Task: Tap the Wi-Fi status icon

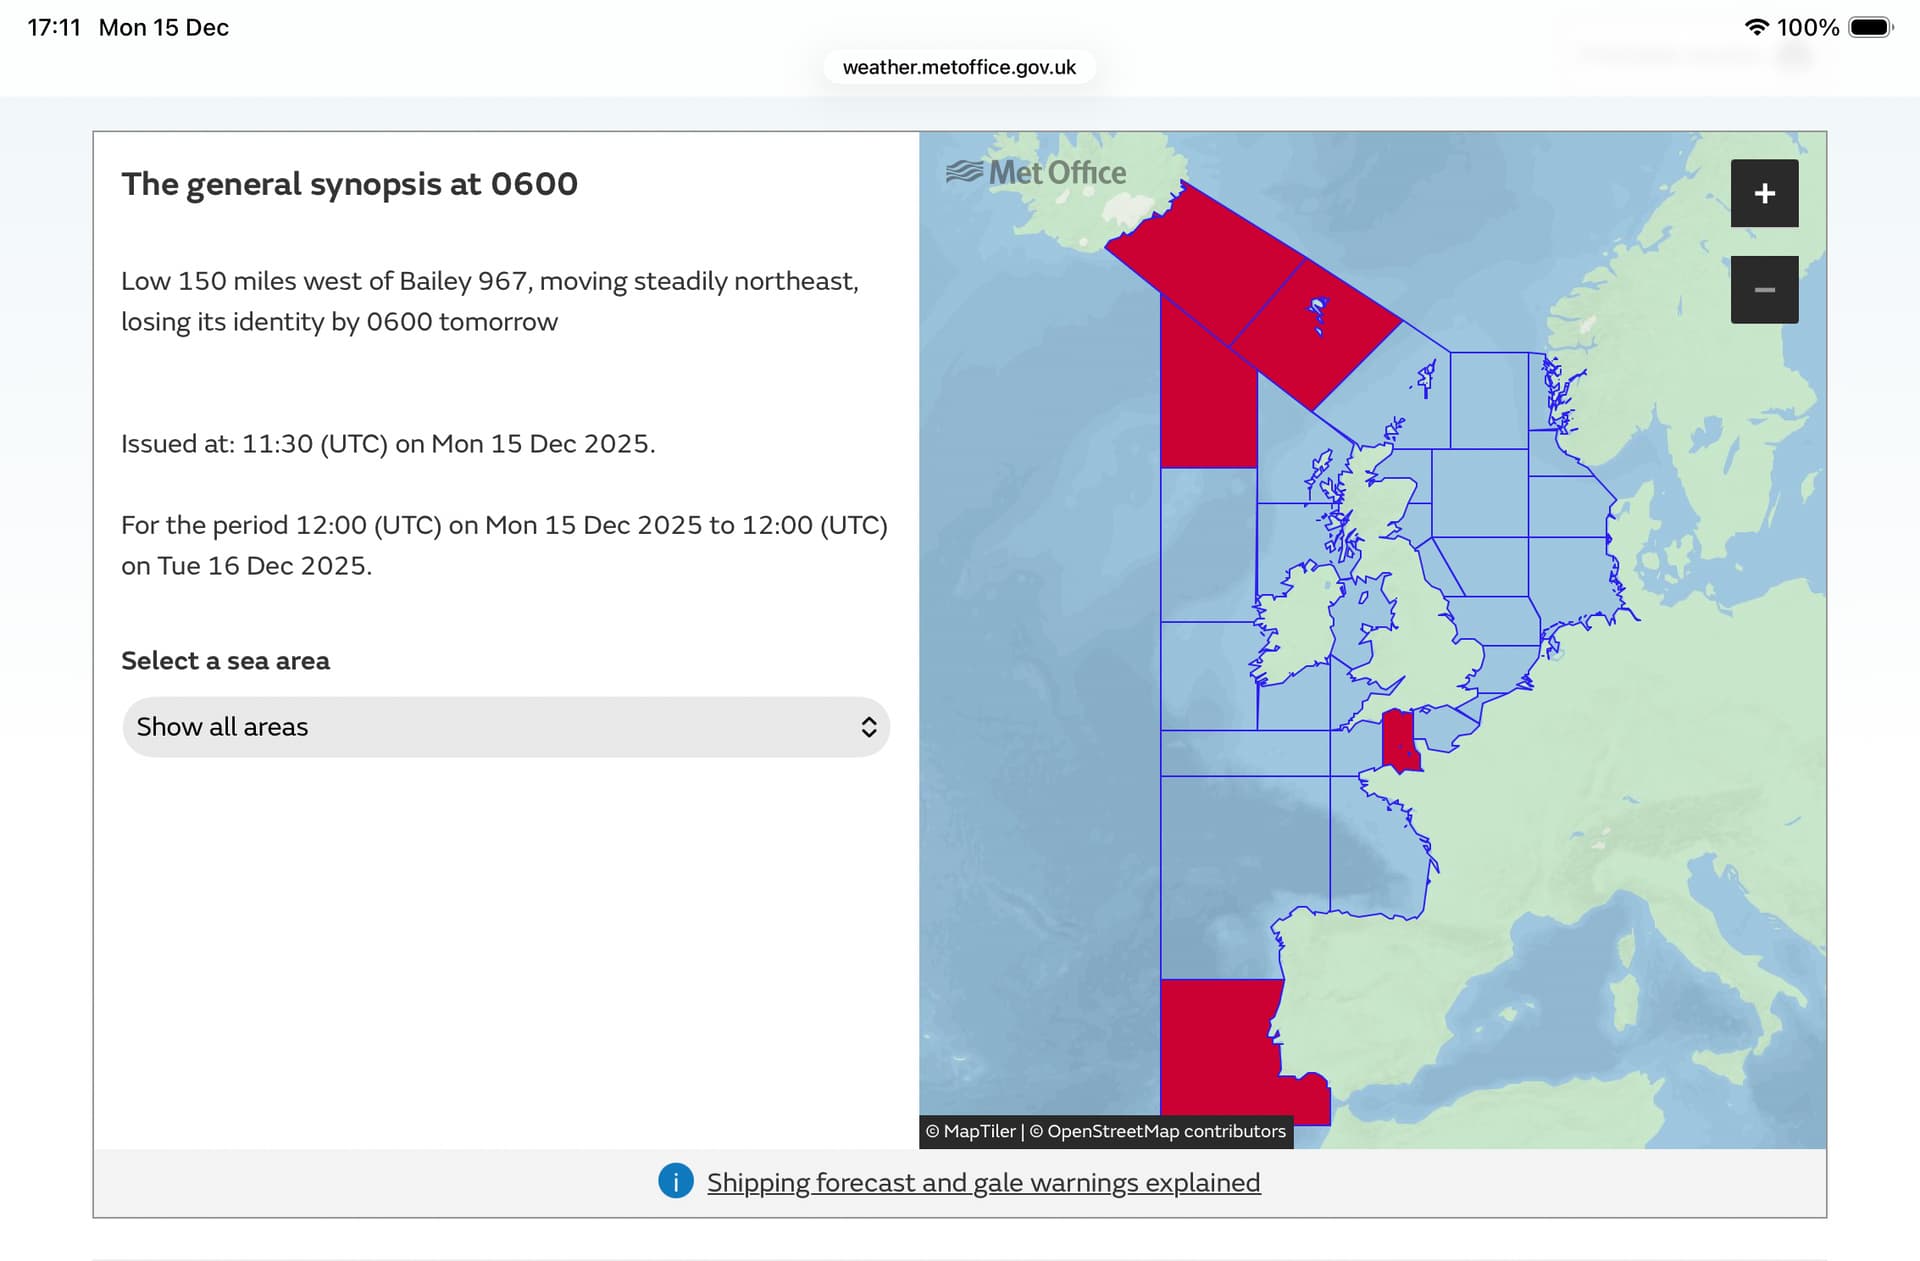Action: coord(1756,27)
